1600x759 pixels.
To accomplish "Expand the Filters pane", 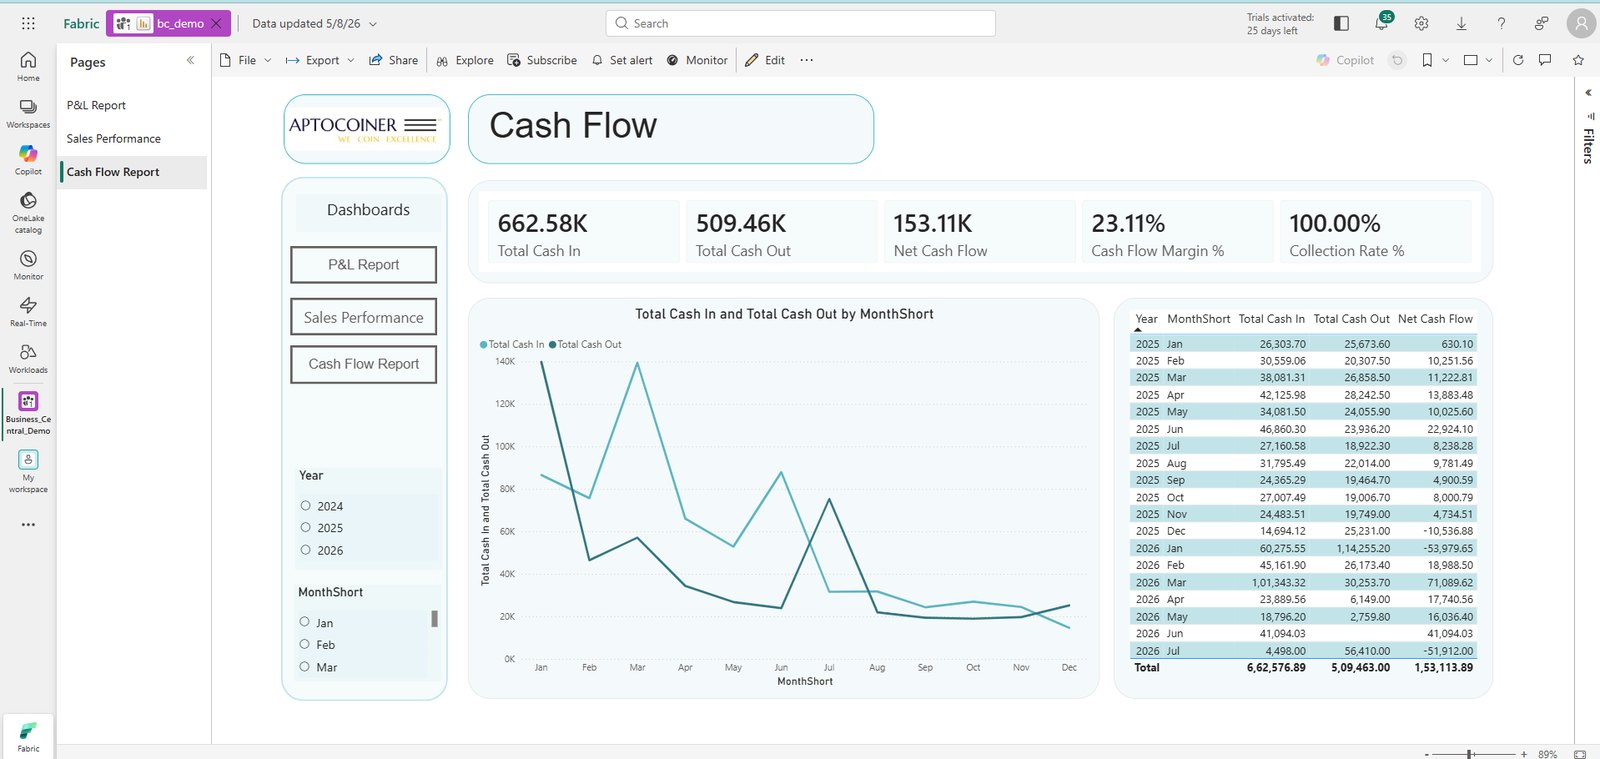I will (1588, 92).
